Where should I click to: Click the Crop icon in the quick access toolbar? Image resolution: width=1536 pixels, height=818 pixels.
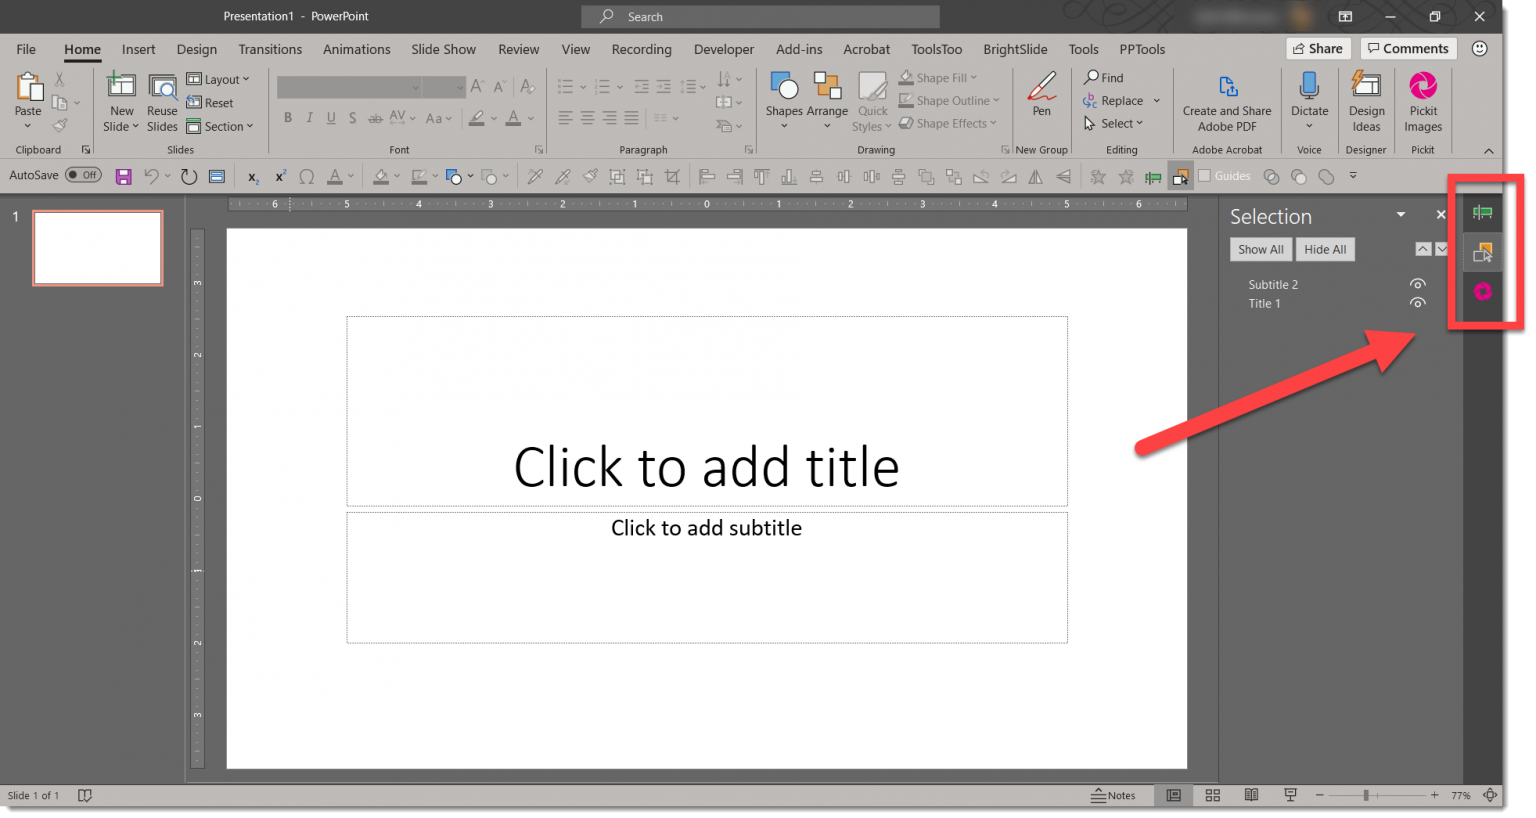pyautogui.click(x=673, y=176)
